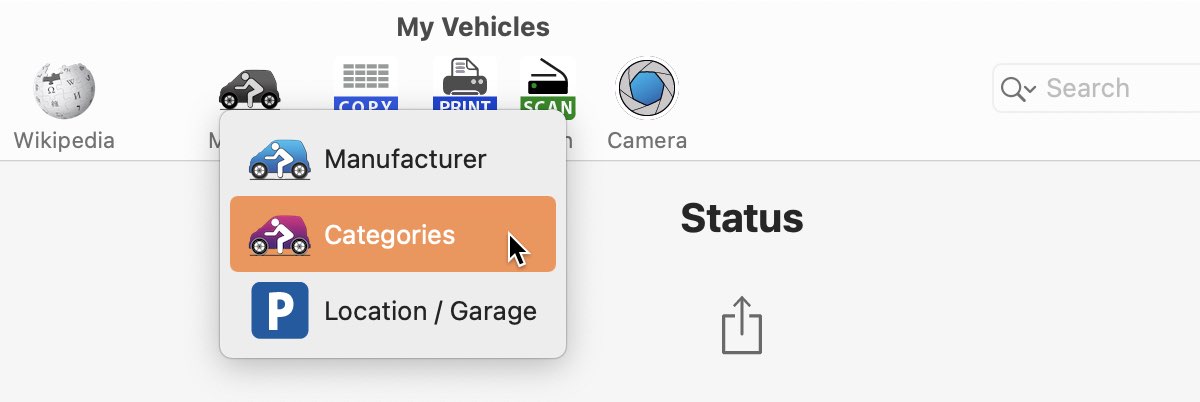Click the blue car Manufacturer icon
1200x402 pixels.
coord(279,159)
